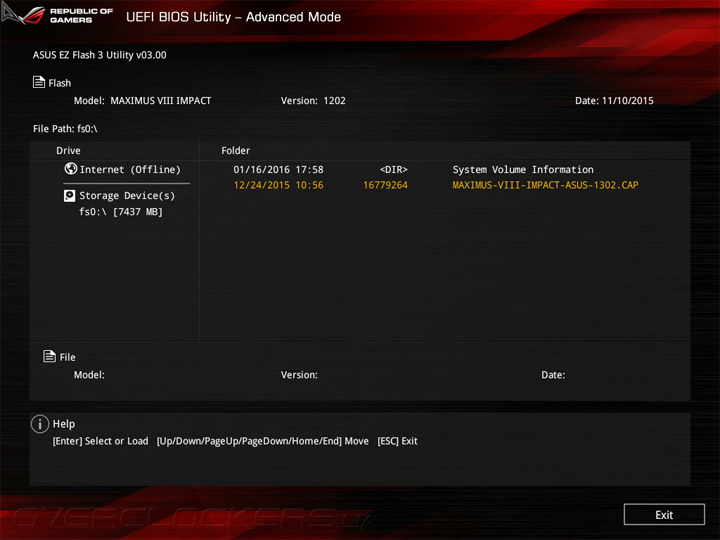
Task: Open System Volume Information folder
Action: [x=523, y=169]
